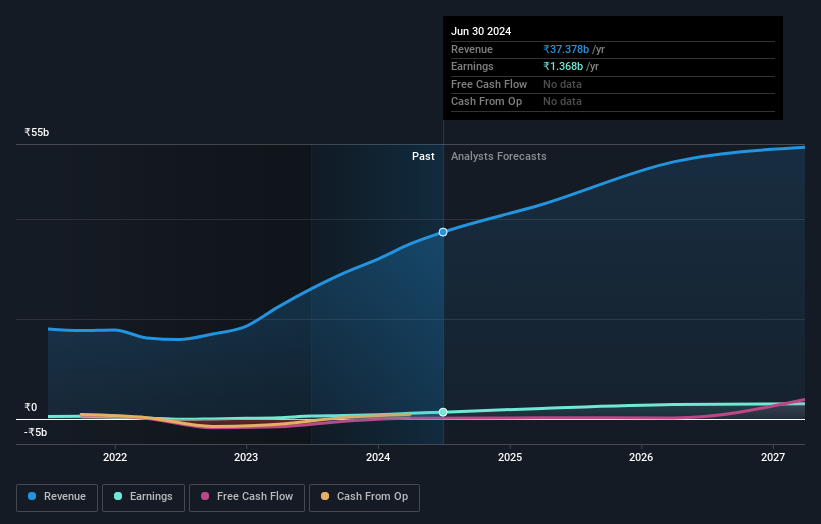Toggle the Free Cash Flow legend series
The image size is (821, 524).
click(247, 497)
